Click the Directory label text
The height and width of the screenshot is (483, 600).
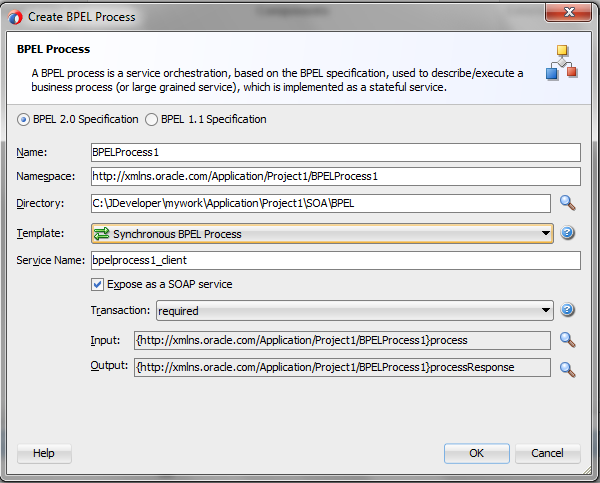40,203
